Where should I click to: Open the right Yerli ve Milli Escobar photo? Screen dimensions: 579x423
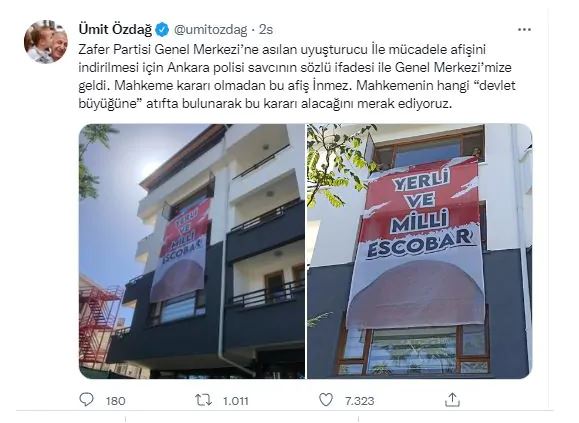[x=420, y=251]
